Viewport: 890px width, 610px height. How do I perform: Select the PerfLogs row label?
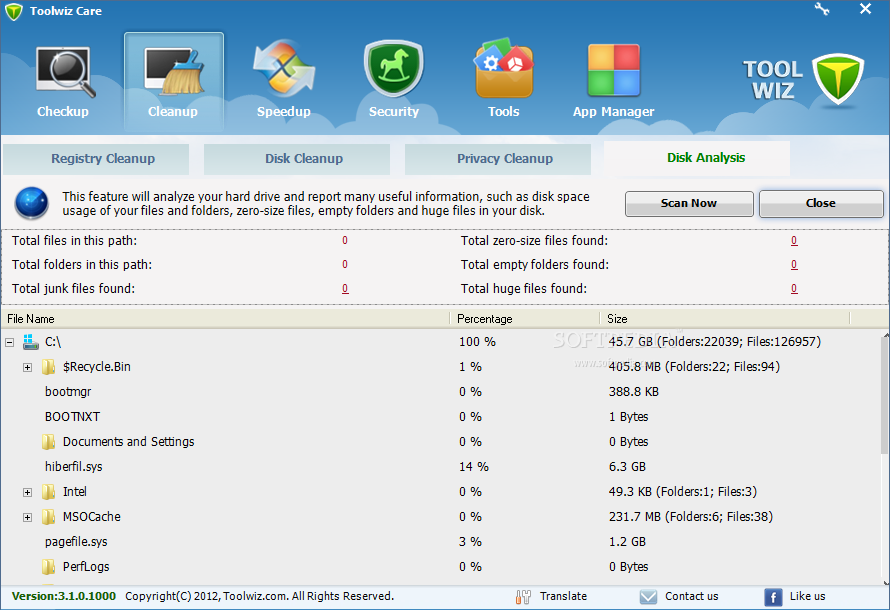pyautogui.click(x=86, y=566)
